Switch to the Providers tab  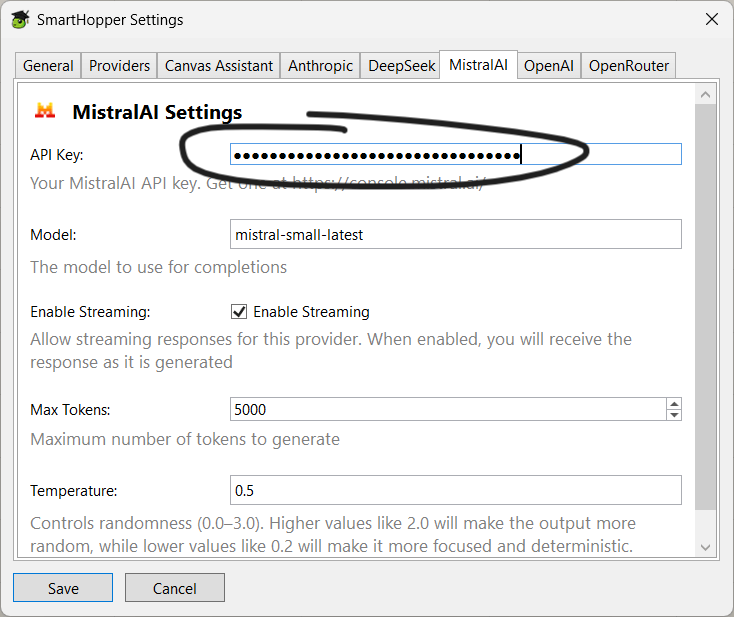(119, 66)
